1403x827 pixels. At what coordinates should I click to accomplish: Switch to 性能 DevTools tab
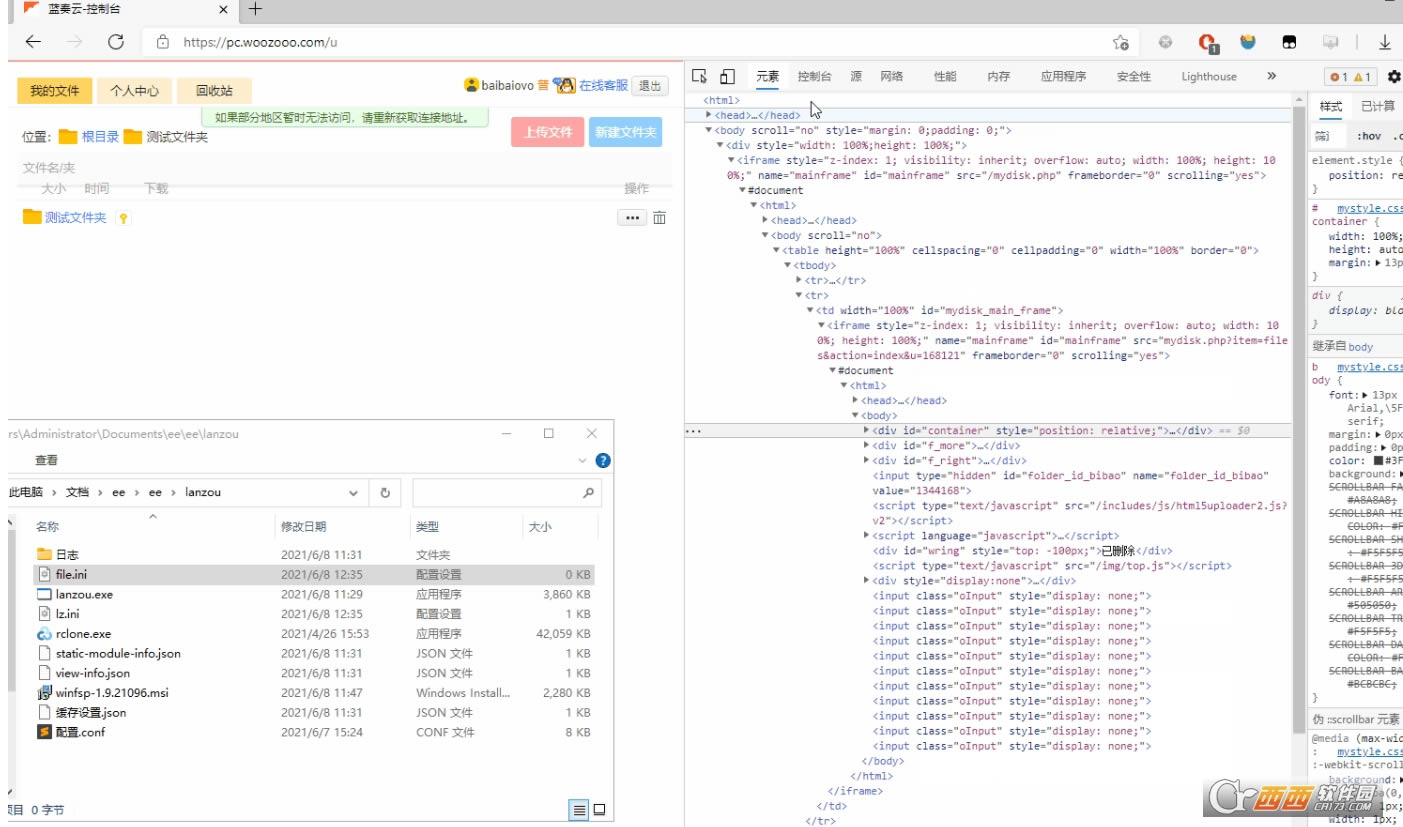click(x=945, y=76)
